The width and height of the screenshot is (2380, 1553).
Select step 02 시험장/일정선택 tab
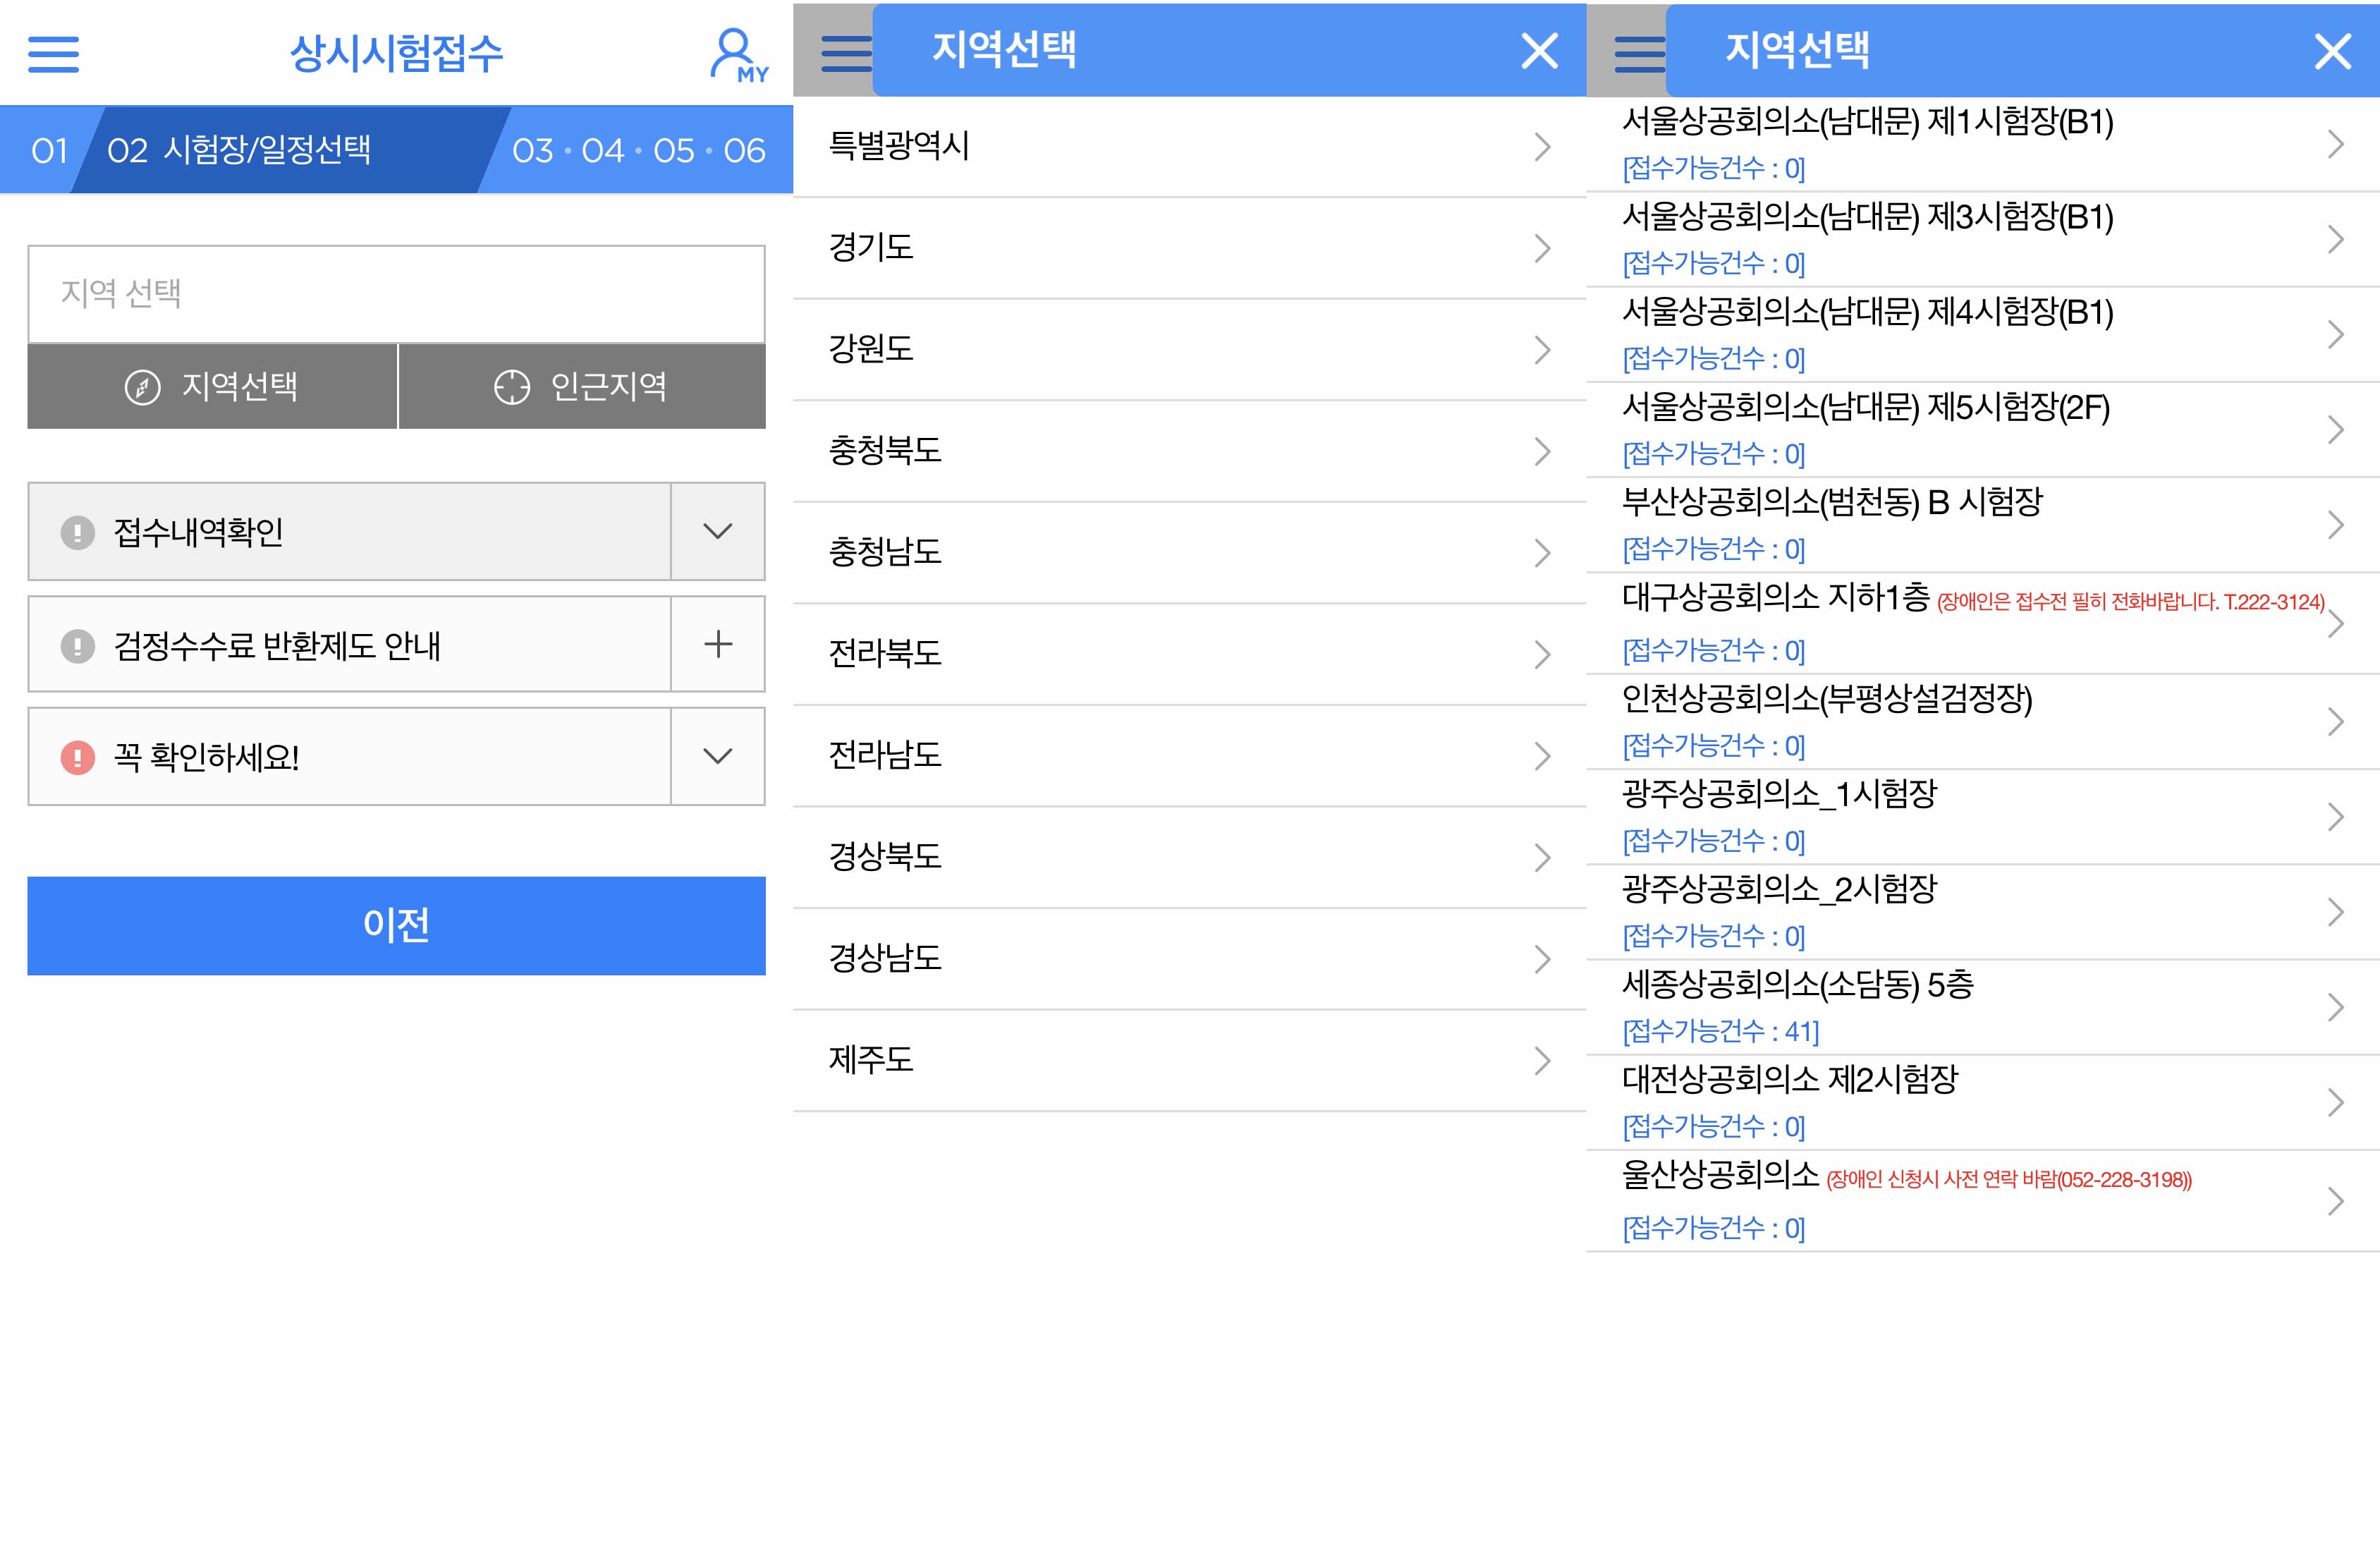(x=240, y=150)
